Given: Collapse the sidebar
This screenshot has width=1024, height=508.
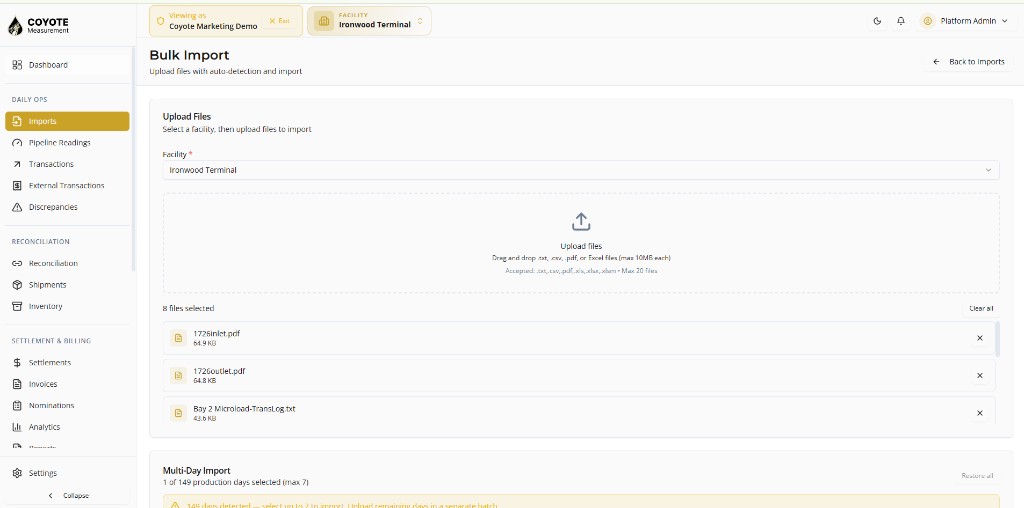Looking at the screenshot, I should [69, 496].
